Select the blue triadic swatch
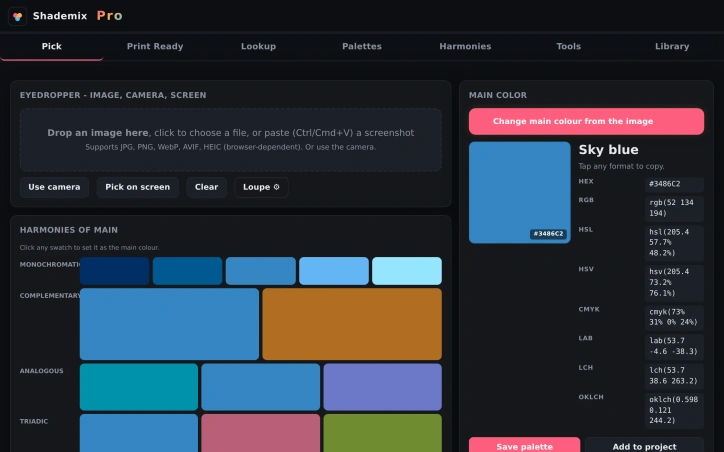The height and width of the screenshot is (452, 724). pyautogui.click(x=139, y=433)
